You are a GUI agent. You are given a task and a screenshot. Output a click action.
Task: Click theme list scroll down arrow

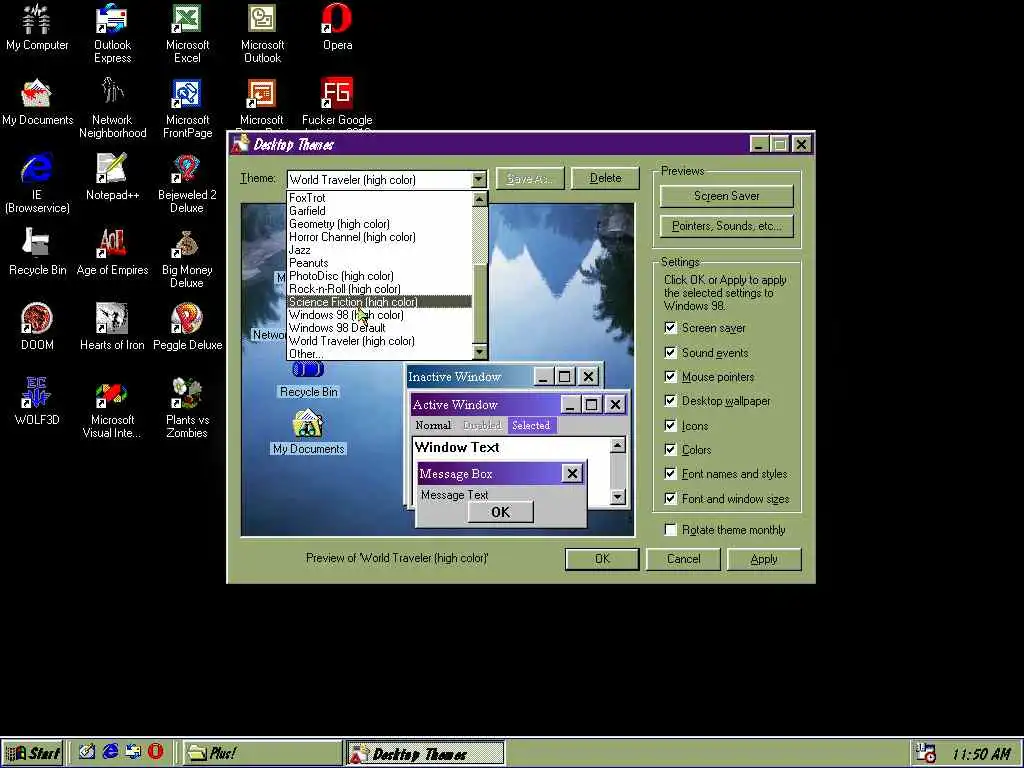coord(480,353)
